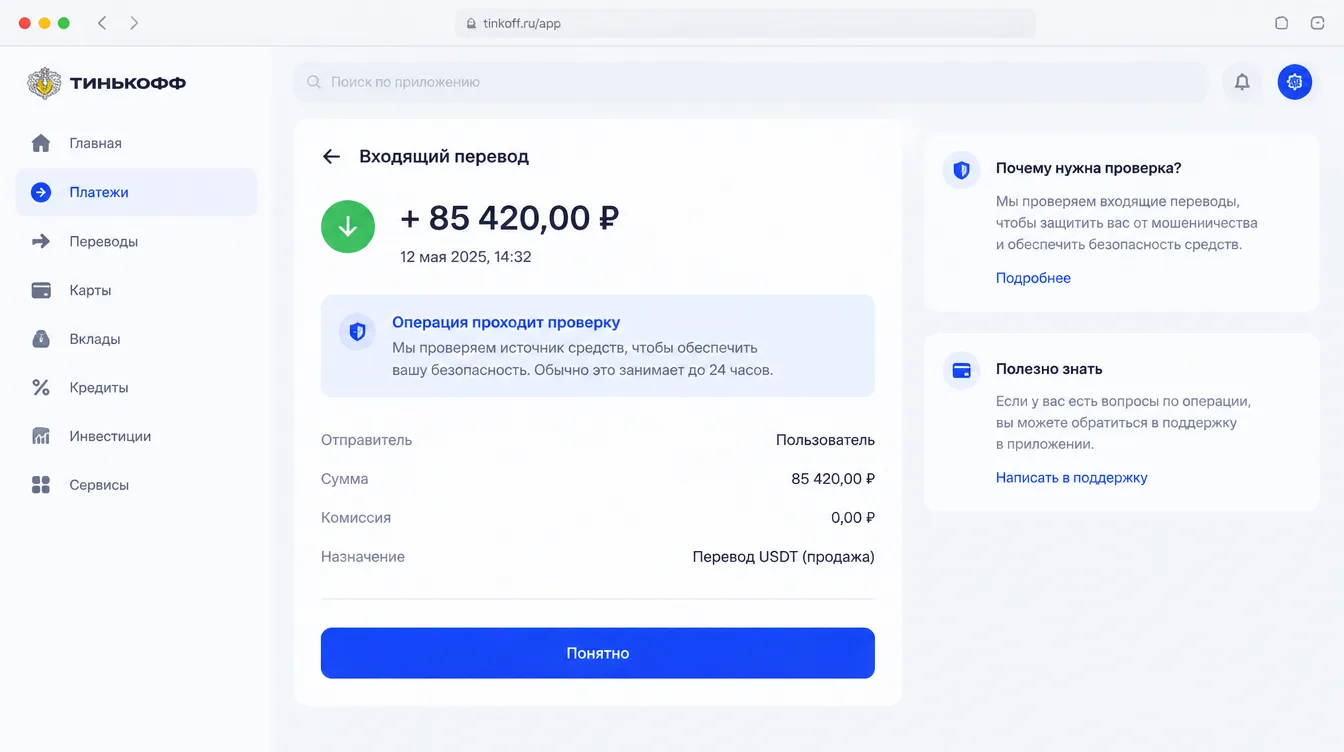Click the "Почему нужна проверка?" heading
This screenshot has height=752, width=1344.
1089,168
